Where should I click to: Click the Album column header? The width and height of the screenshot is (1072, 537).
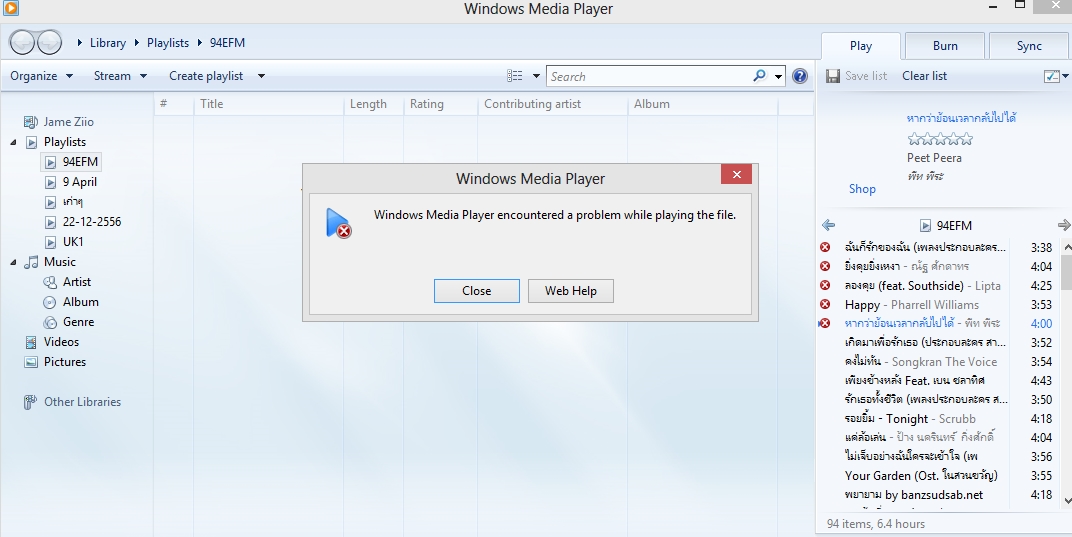coord(703,104)
